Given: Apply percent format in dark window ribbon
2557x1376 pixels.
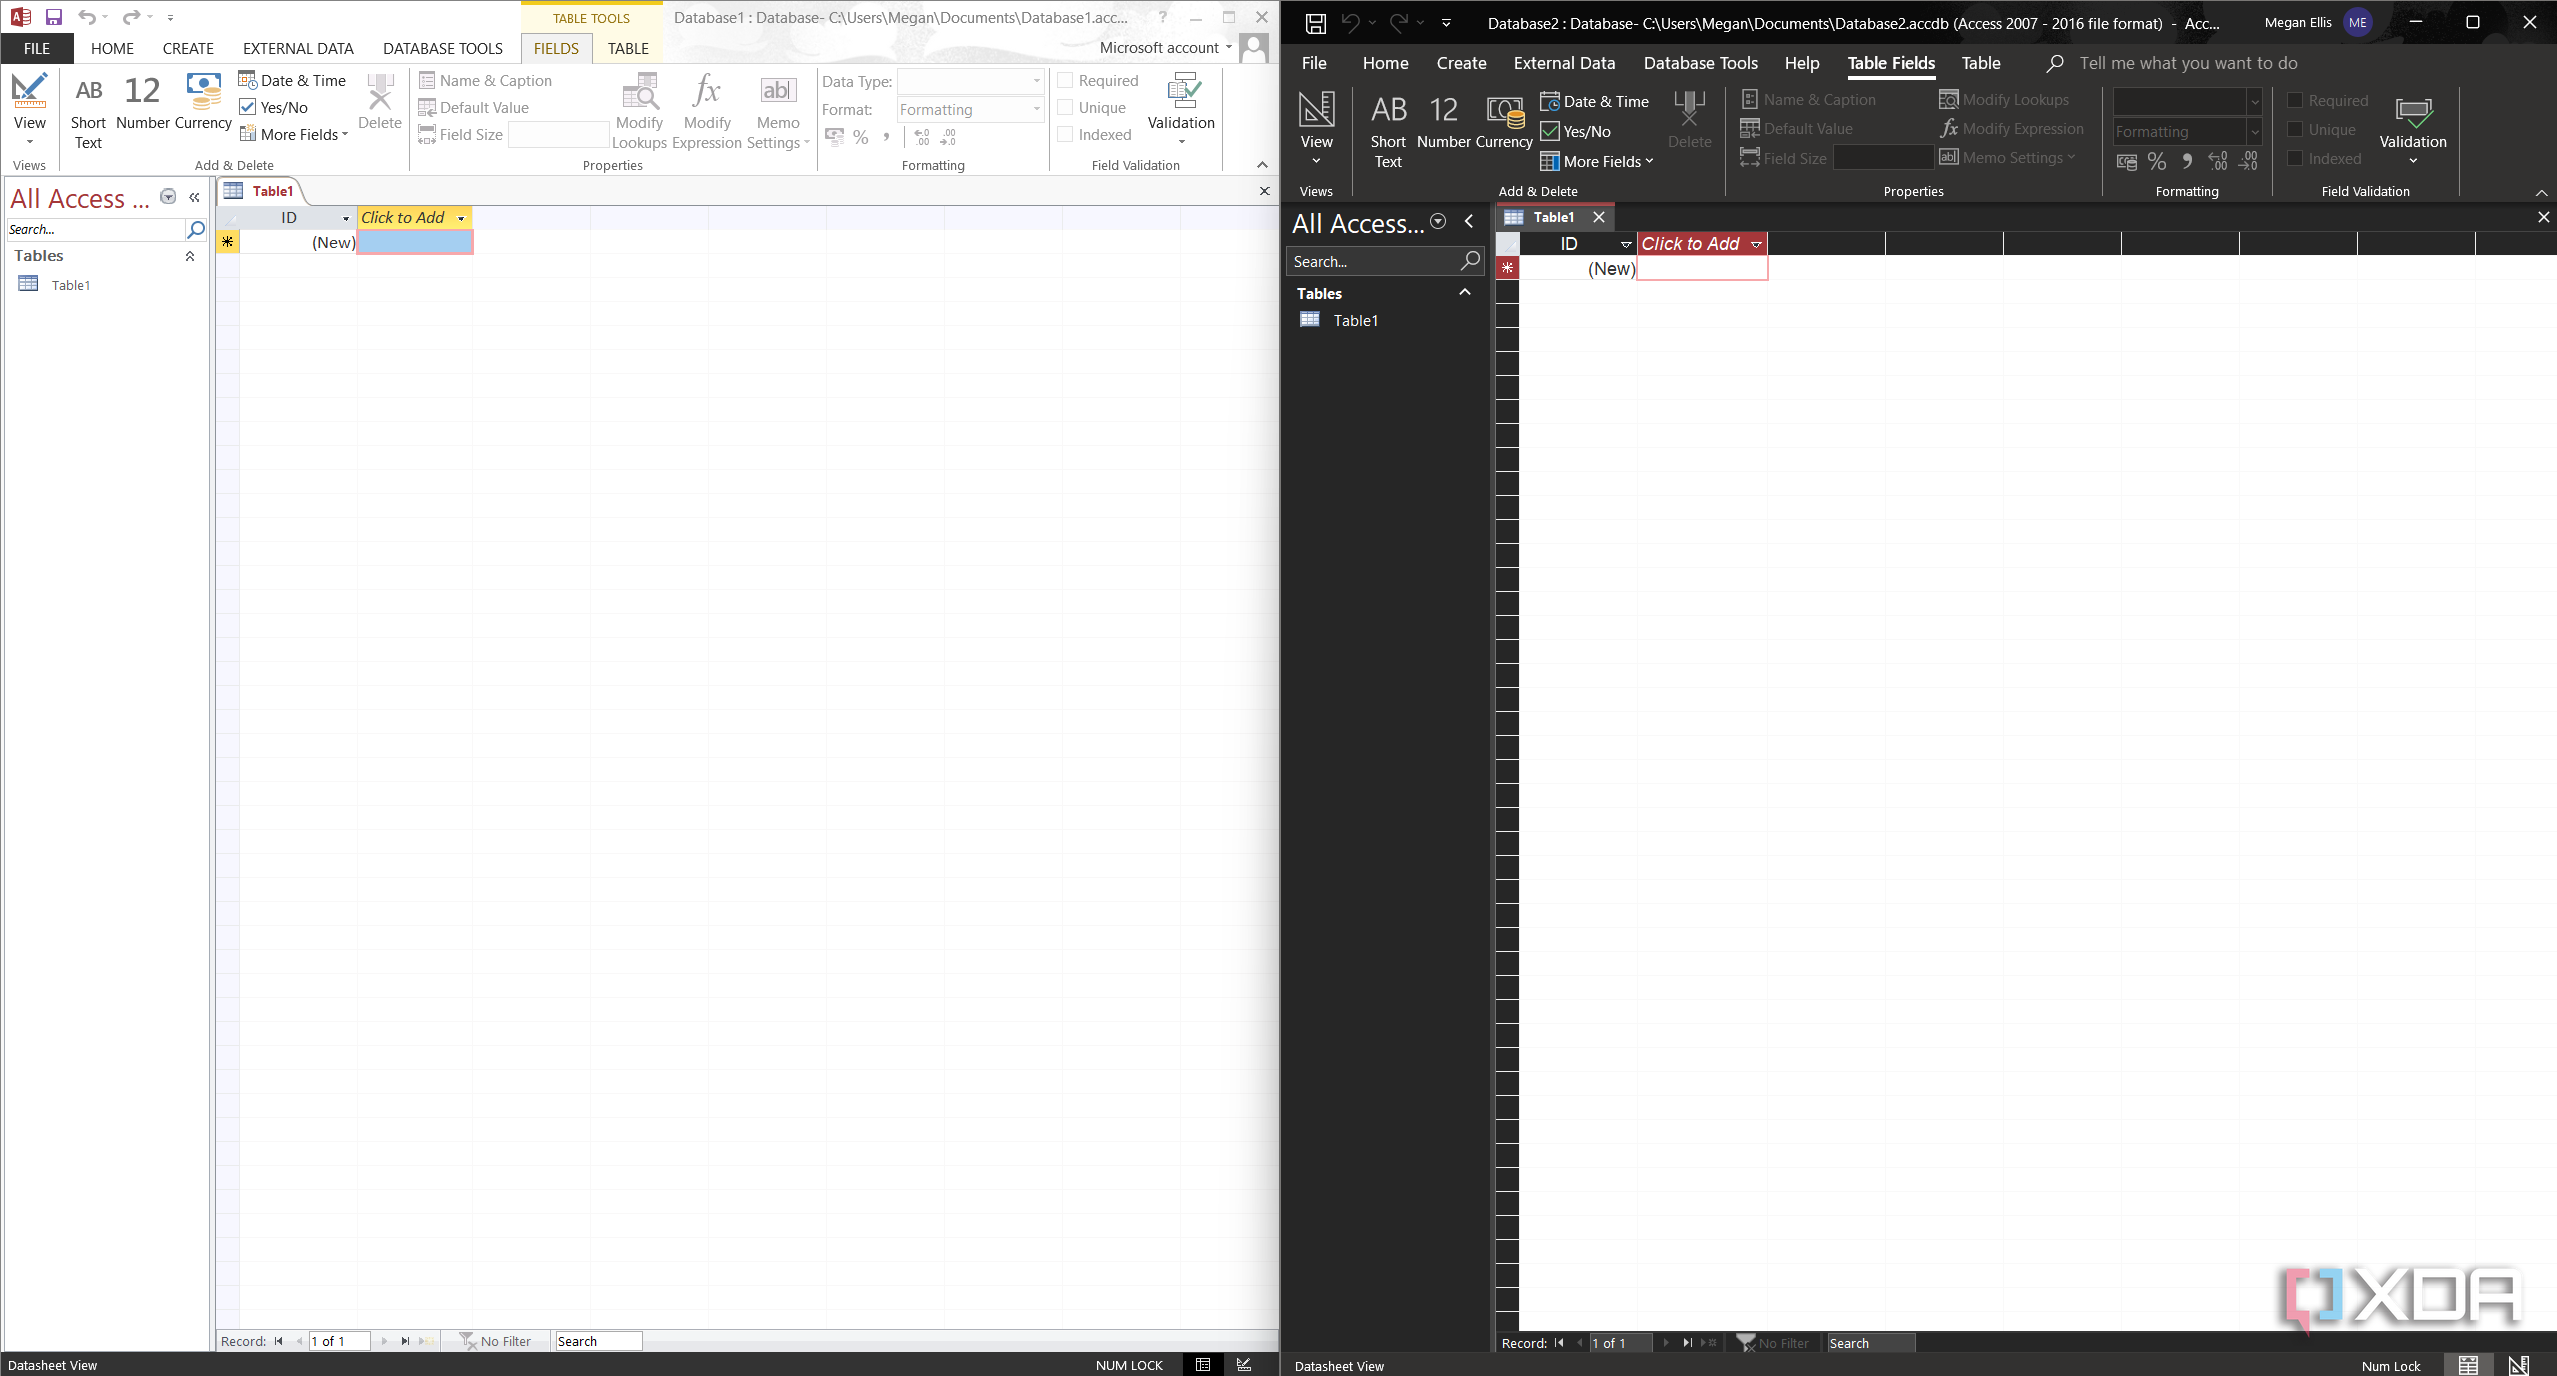Looking at the screenshot, I should [x=2157, y=161].
